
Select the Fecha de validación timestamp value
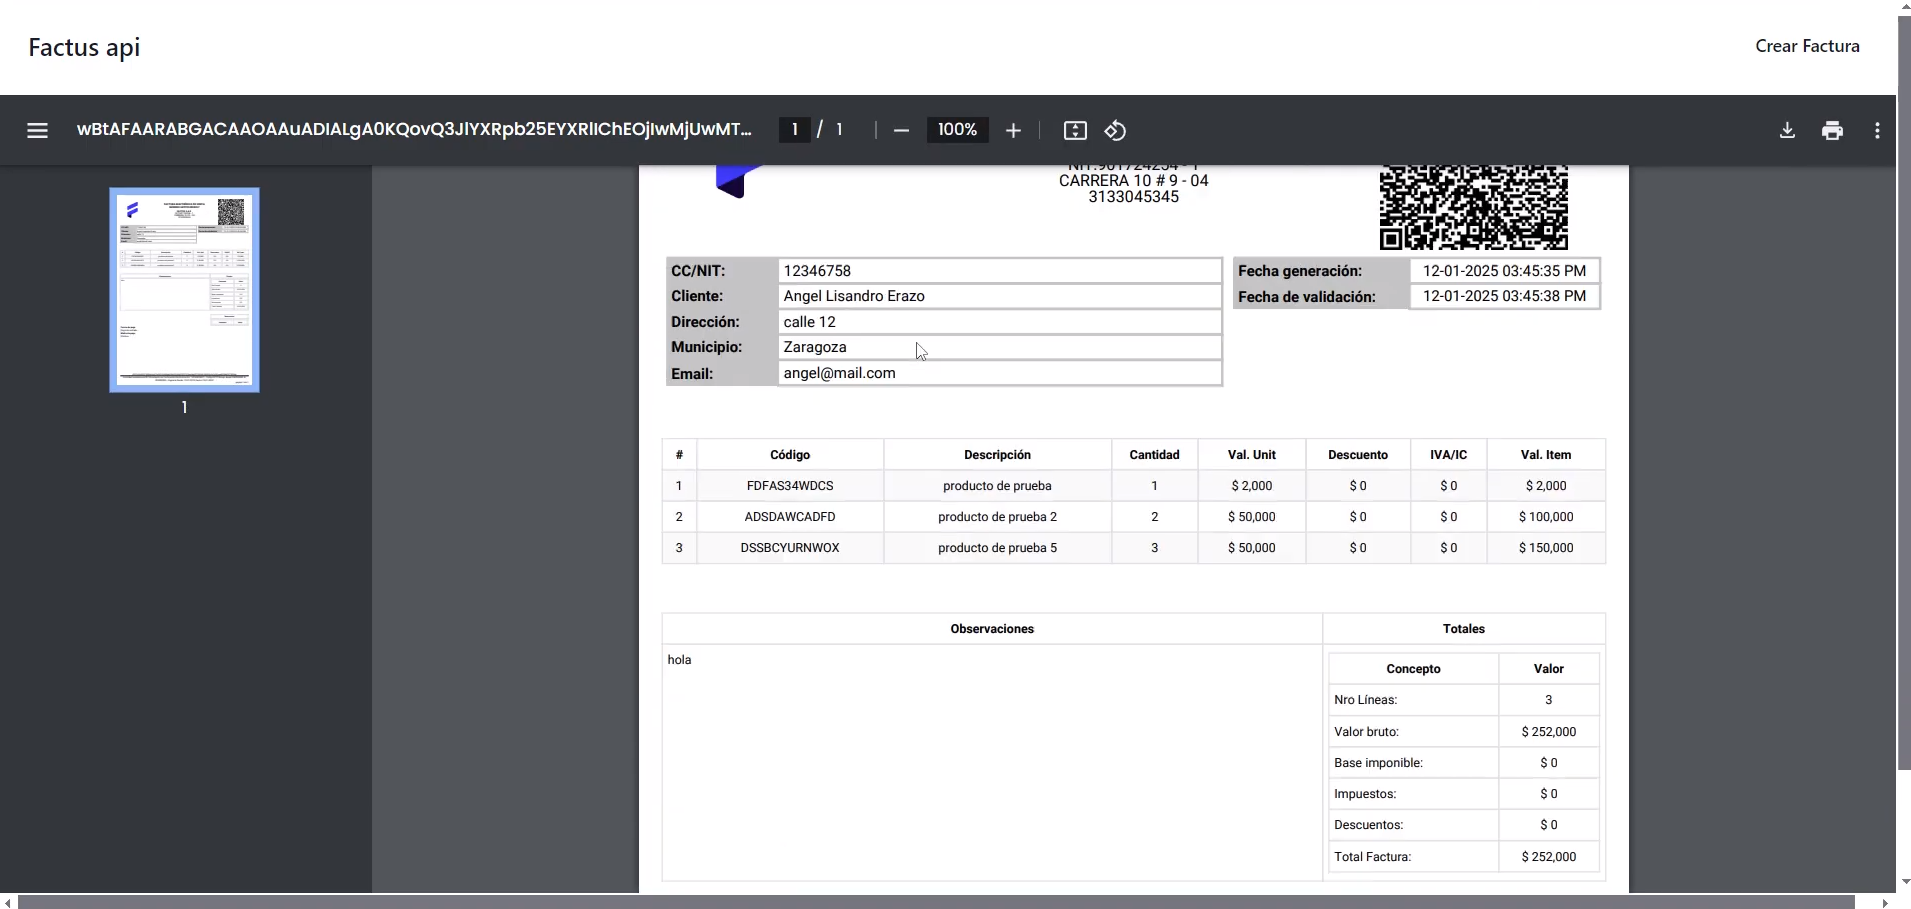pos(1504,296)
